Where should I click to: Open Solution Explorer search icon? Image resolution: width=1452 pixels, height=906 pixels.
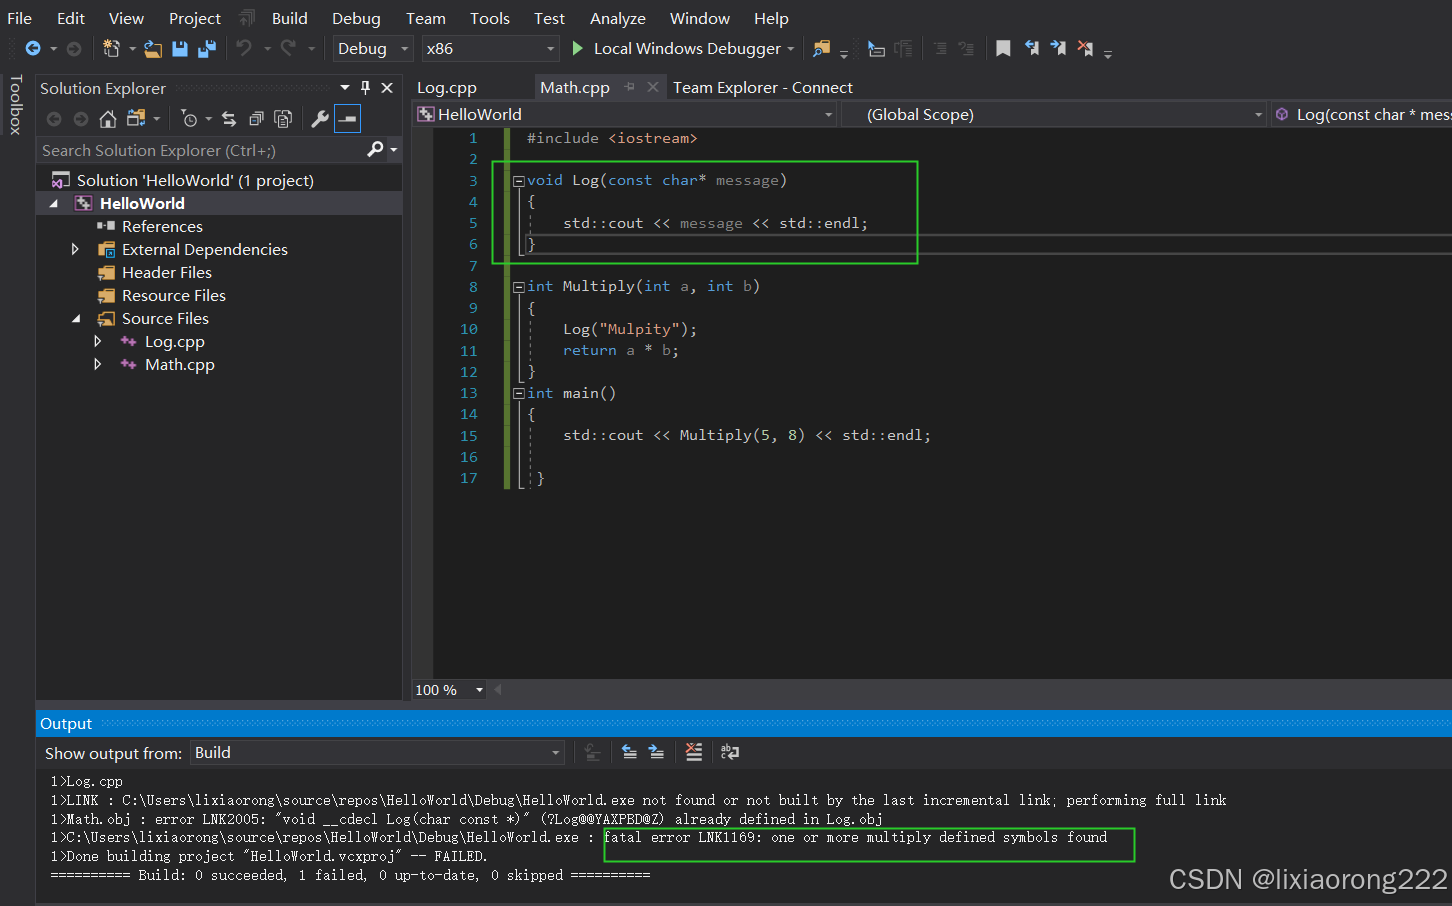[x=375, y=149]
